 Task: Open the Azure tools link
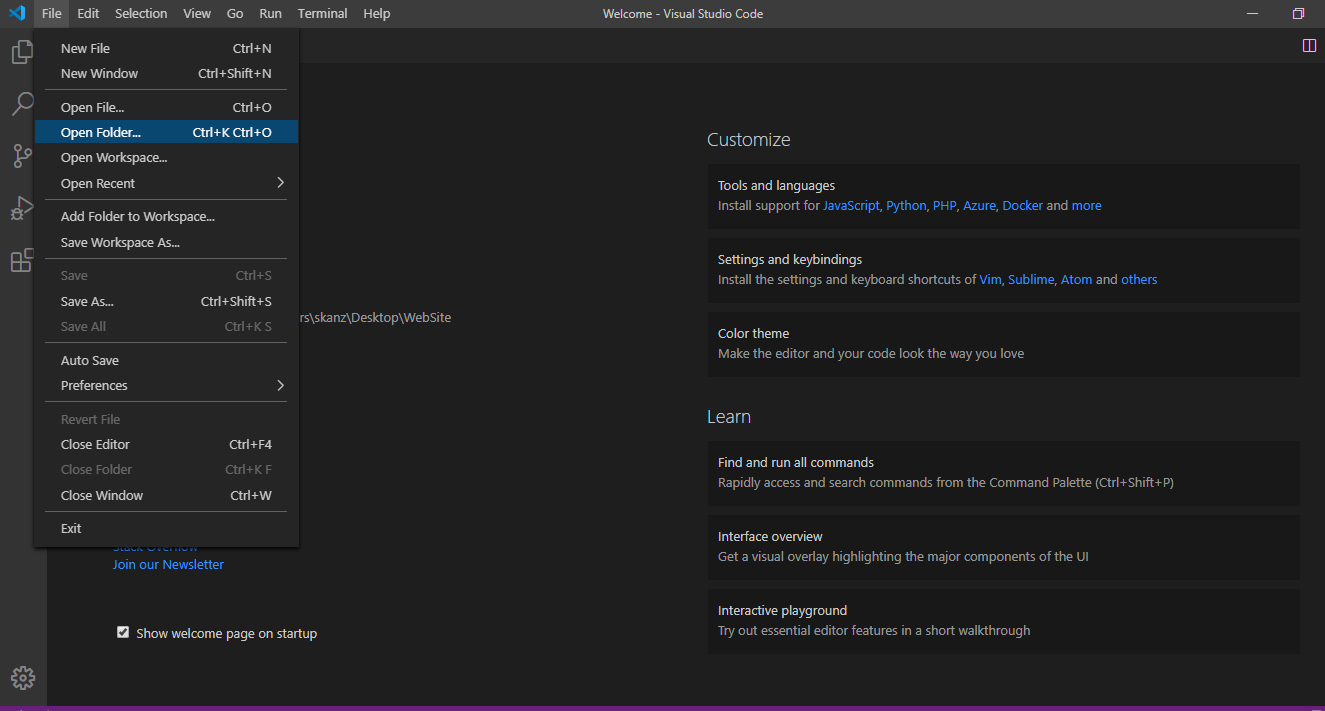click(x=979, y=205)
